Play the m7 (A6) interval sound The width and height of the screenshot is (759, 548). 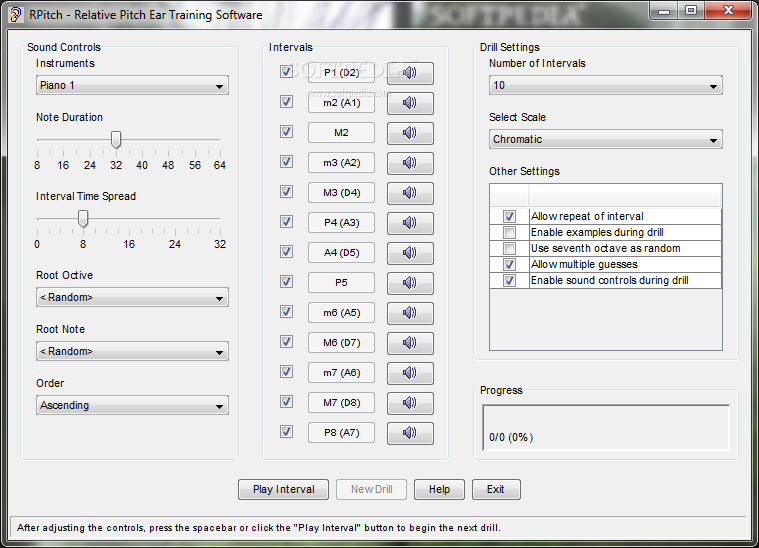(x=410, y=373)
